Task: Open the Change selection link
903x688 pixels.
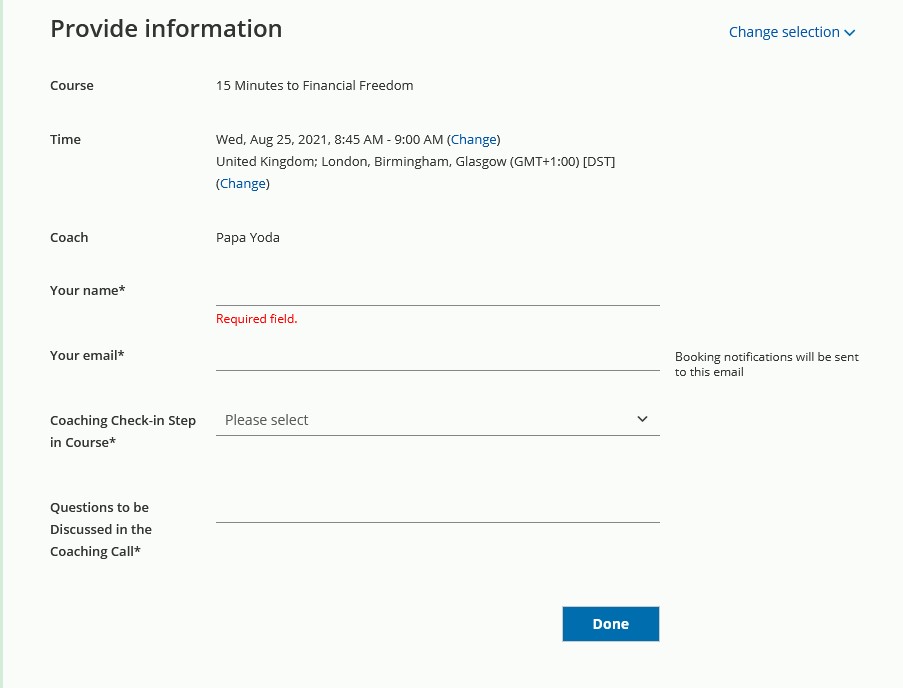Action: 783,32
